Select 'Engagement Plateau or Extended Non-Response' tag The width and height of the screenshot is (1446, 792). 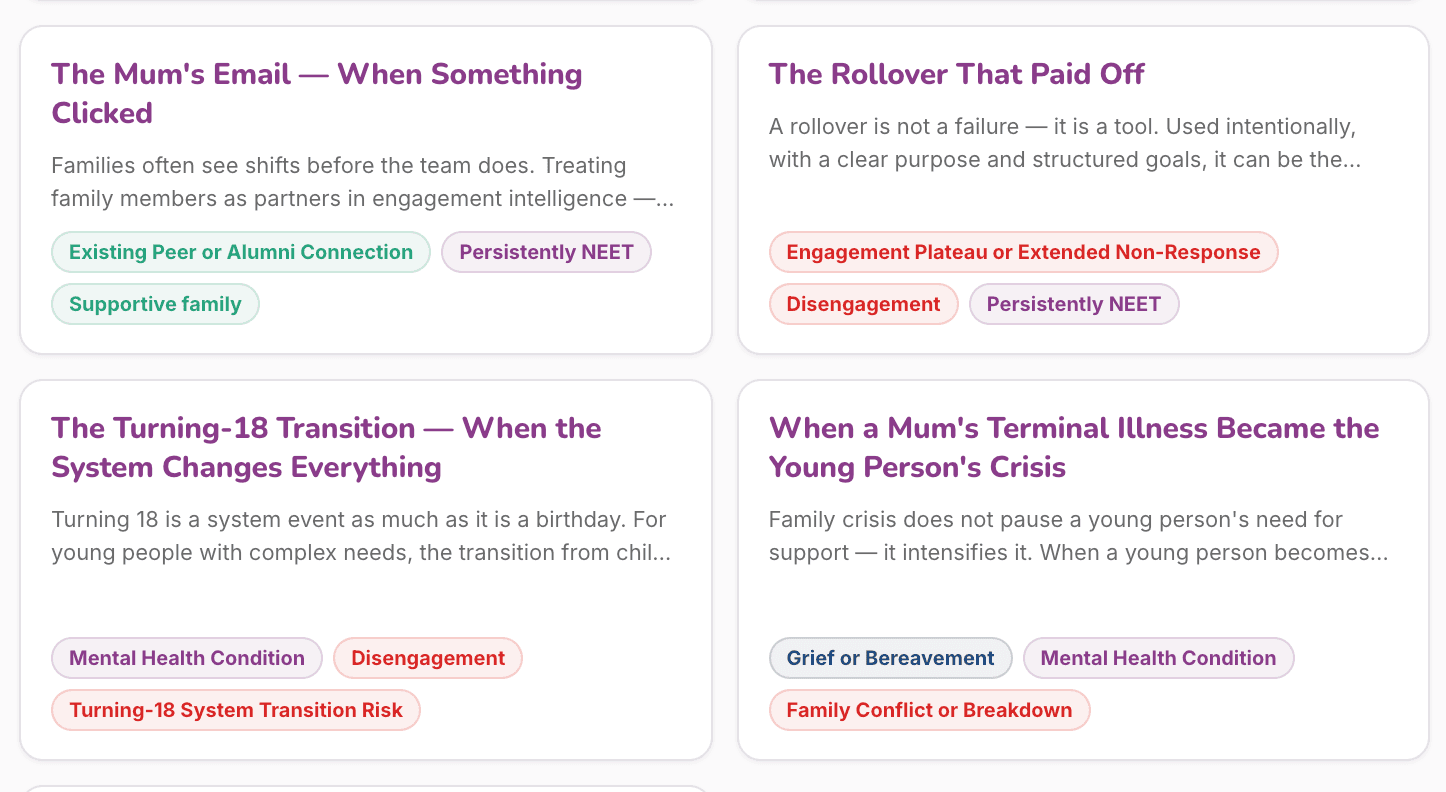click(x=1023, y=252)
